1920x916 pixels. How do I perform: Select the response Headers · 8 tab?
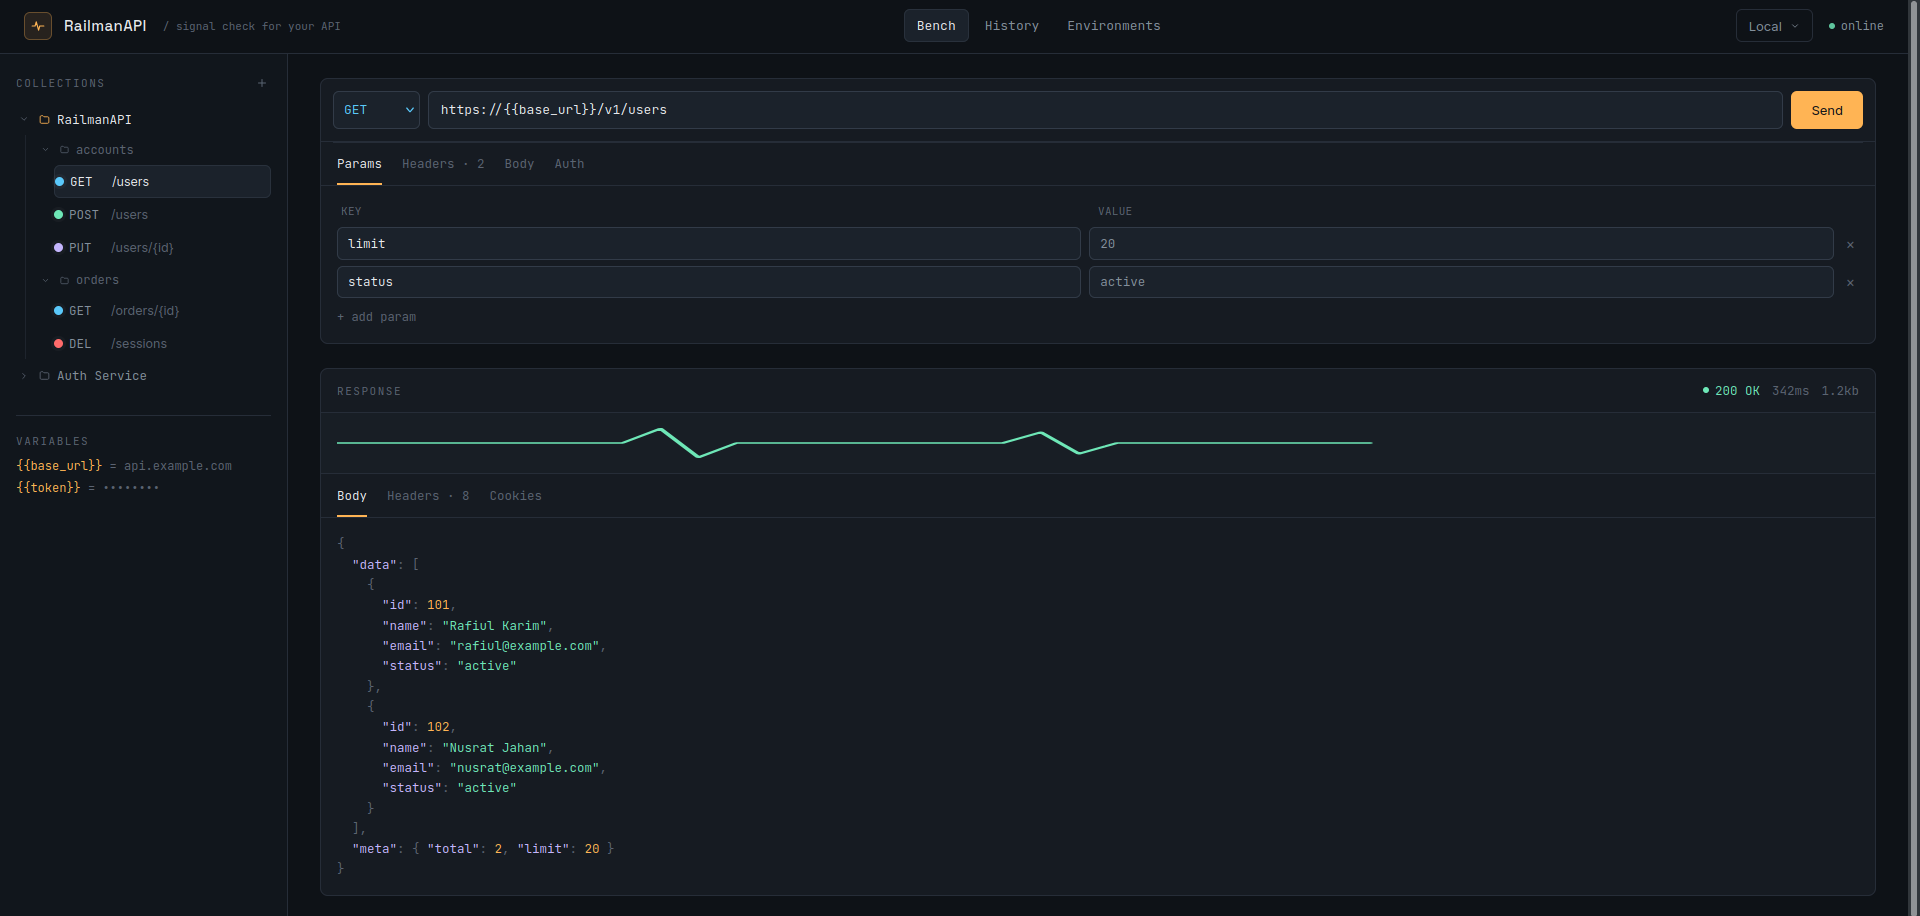(428, 496)
